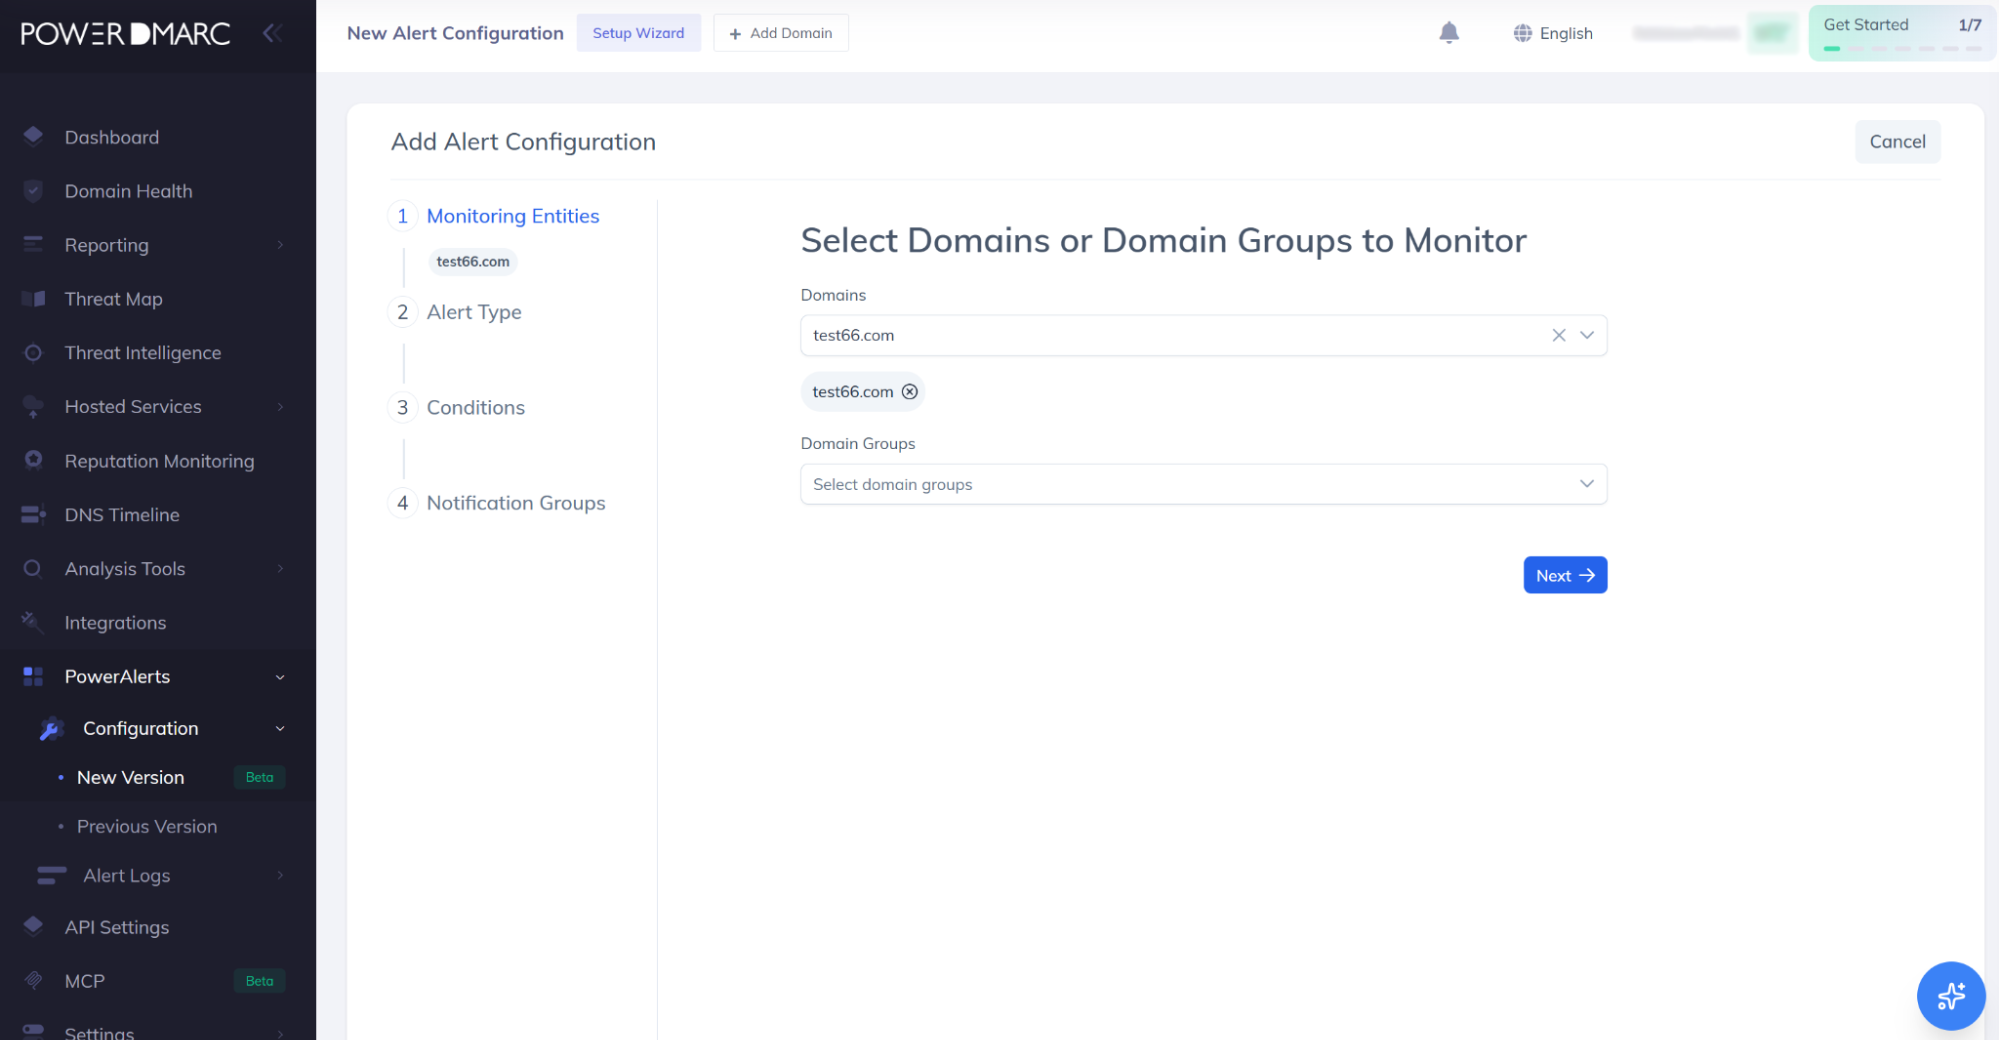
Task: Expand the Domains dropdown arrow
Action: [1586, 335]
